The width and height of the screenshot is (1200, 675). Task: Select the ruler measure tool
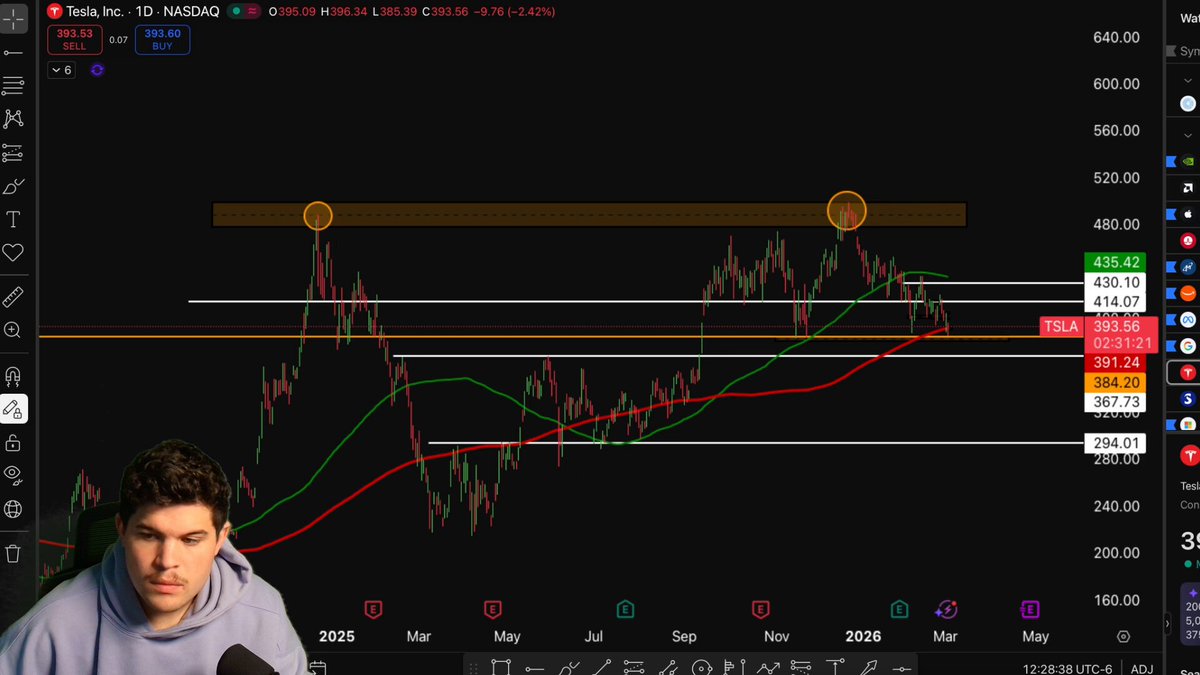click(13, 297)
